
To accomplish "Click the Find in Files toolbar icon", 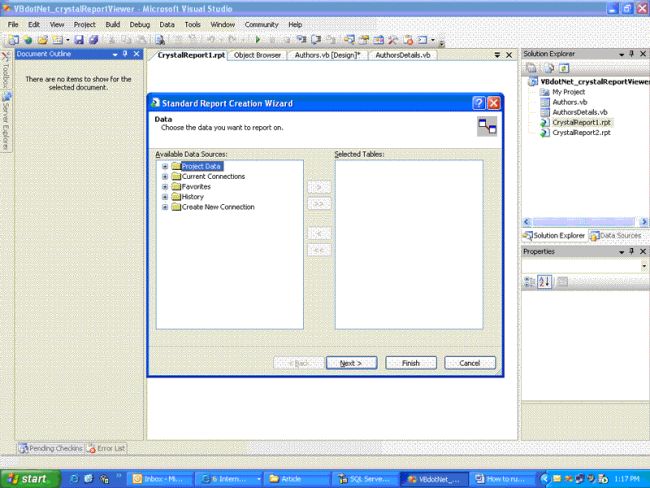I will 160,40.
